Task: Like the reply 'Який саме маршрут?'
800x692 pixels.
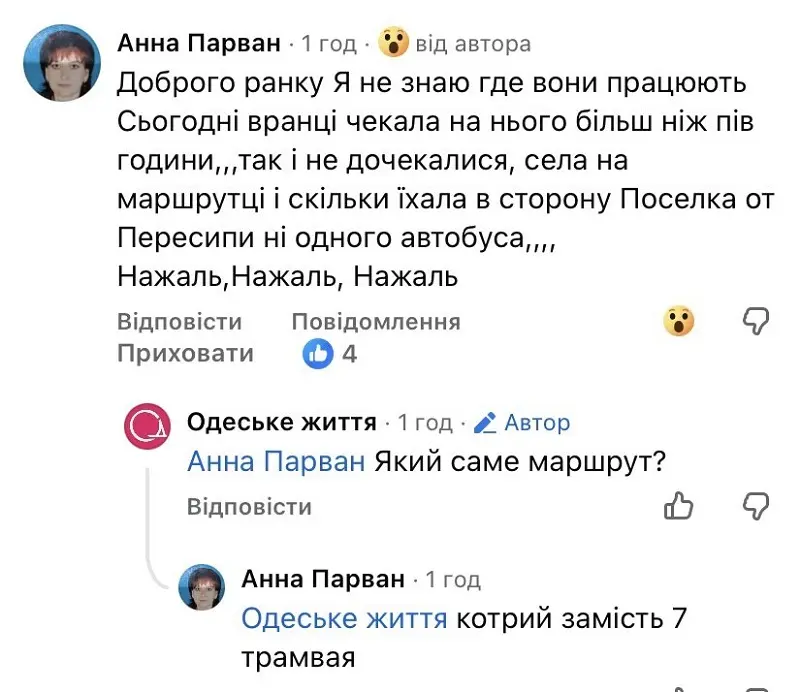Action: click(x=679, y=506)
